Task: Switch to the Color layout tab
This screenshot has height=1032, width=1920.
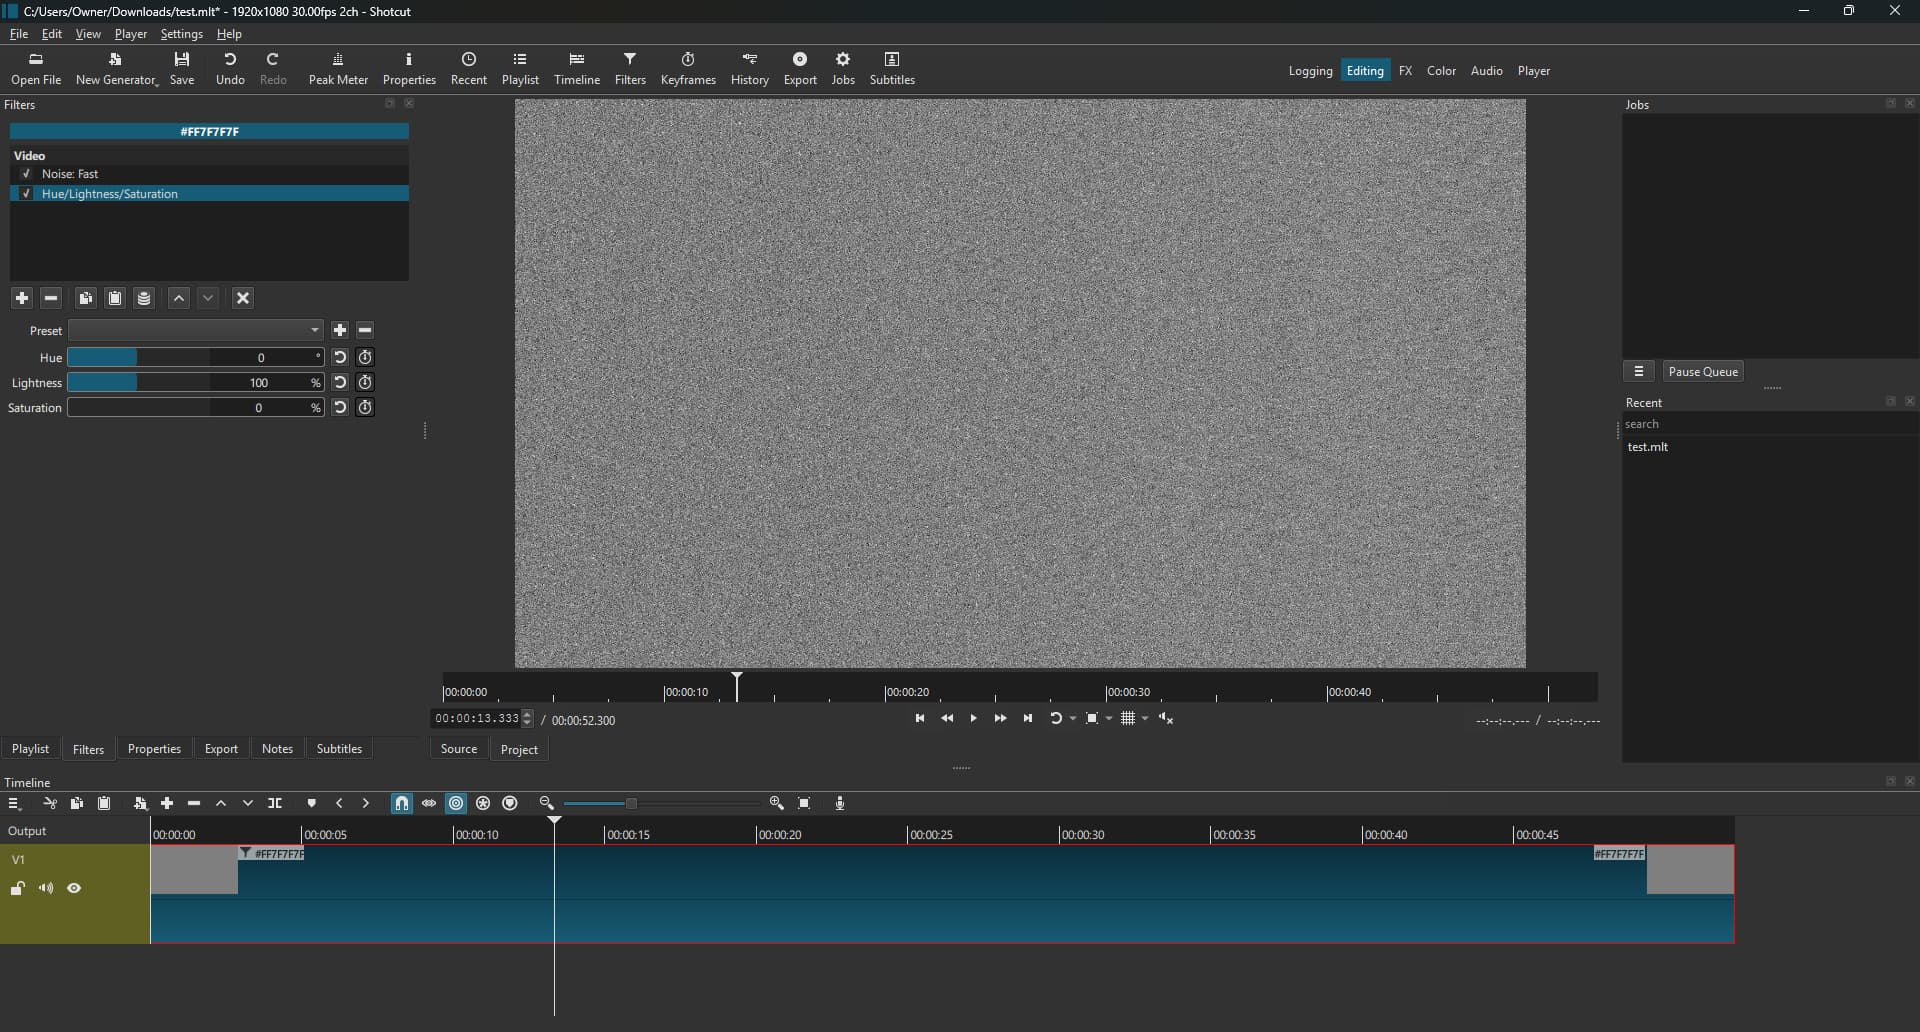Action: [x=1441, y=71]
